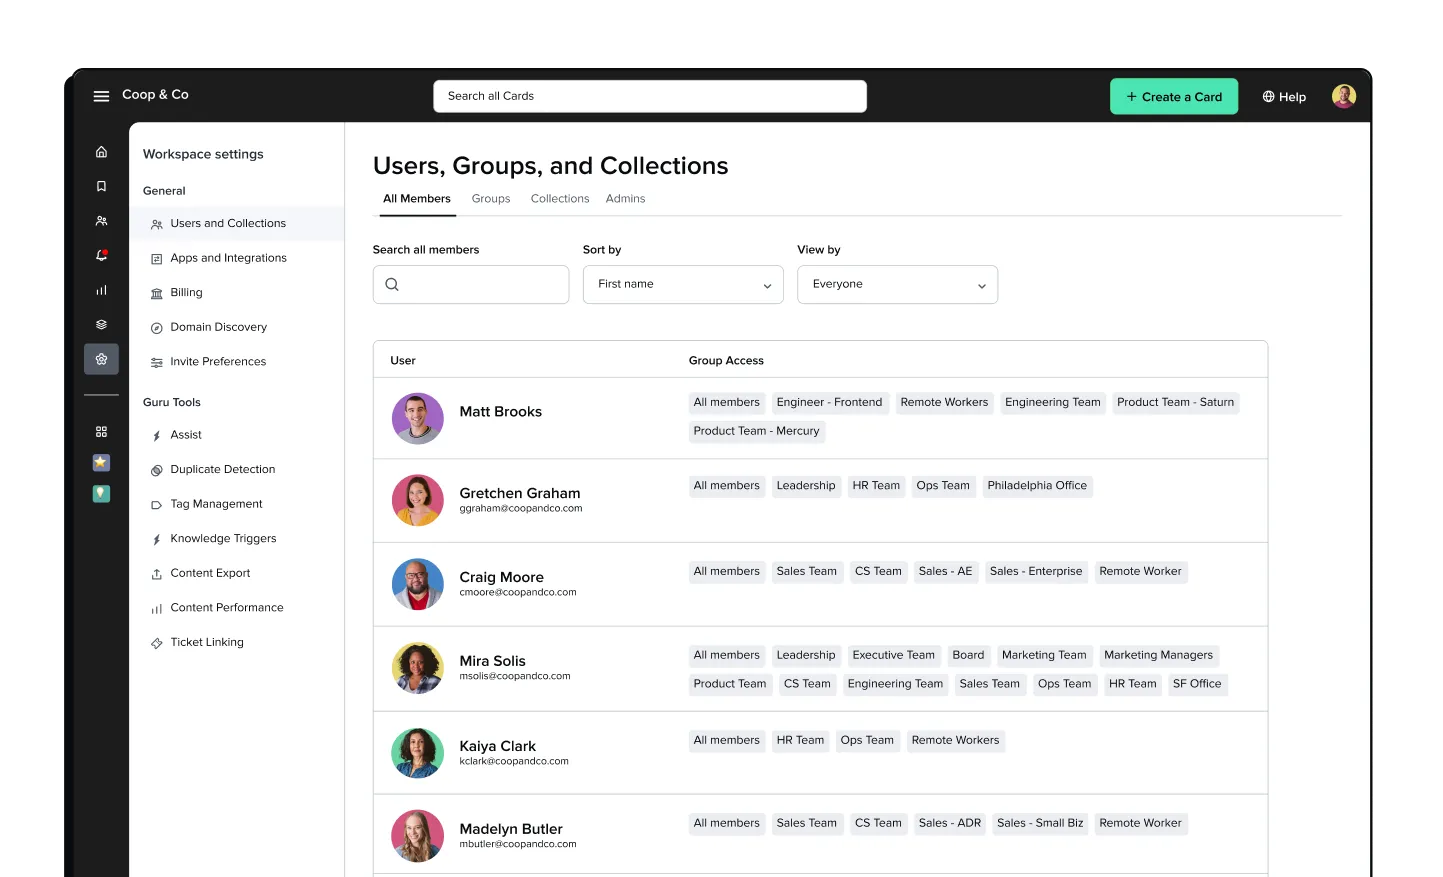Click Matt Brooks' Product Team - Mercury tag

coord(756,432)
